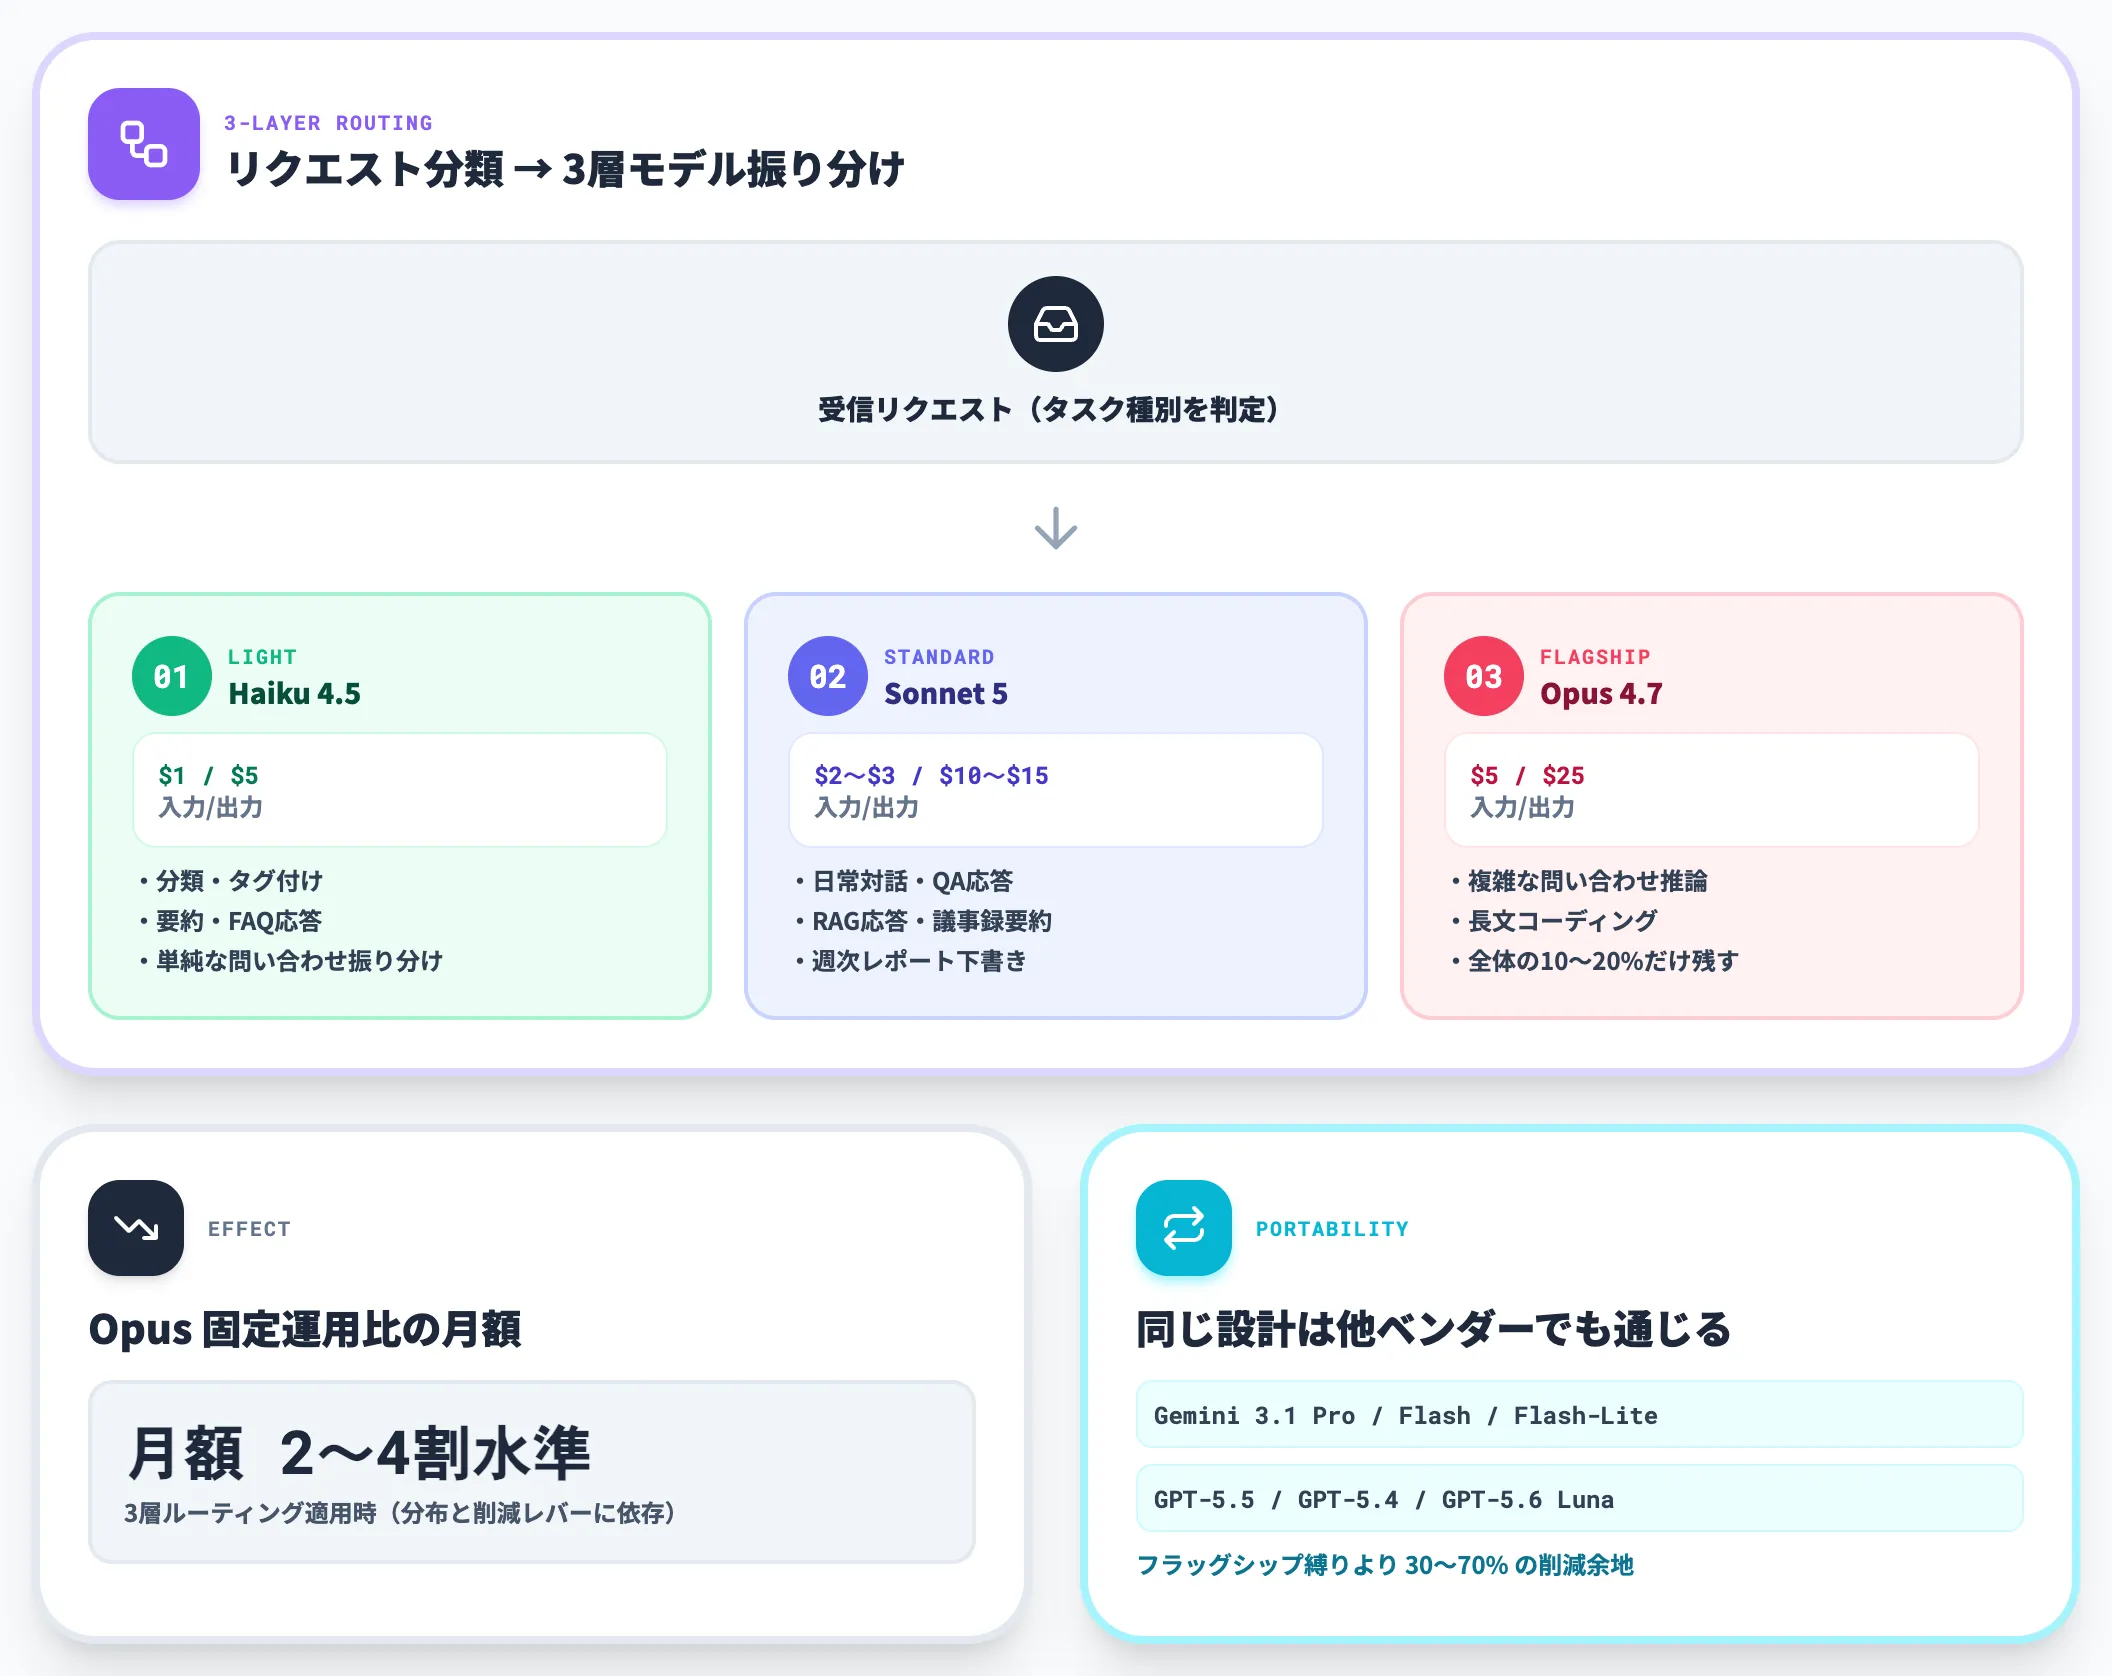
Task: Click '分類・タグ付け' bullet item
Action: tap(232, 881)
